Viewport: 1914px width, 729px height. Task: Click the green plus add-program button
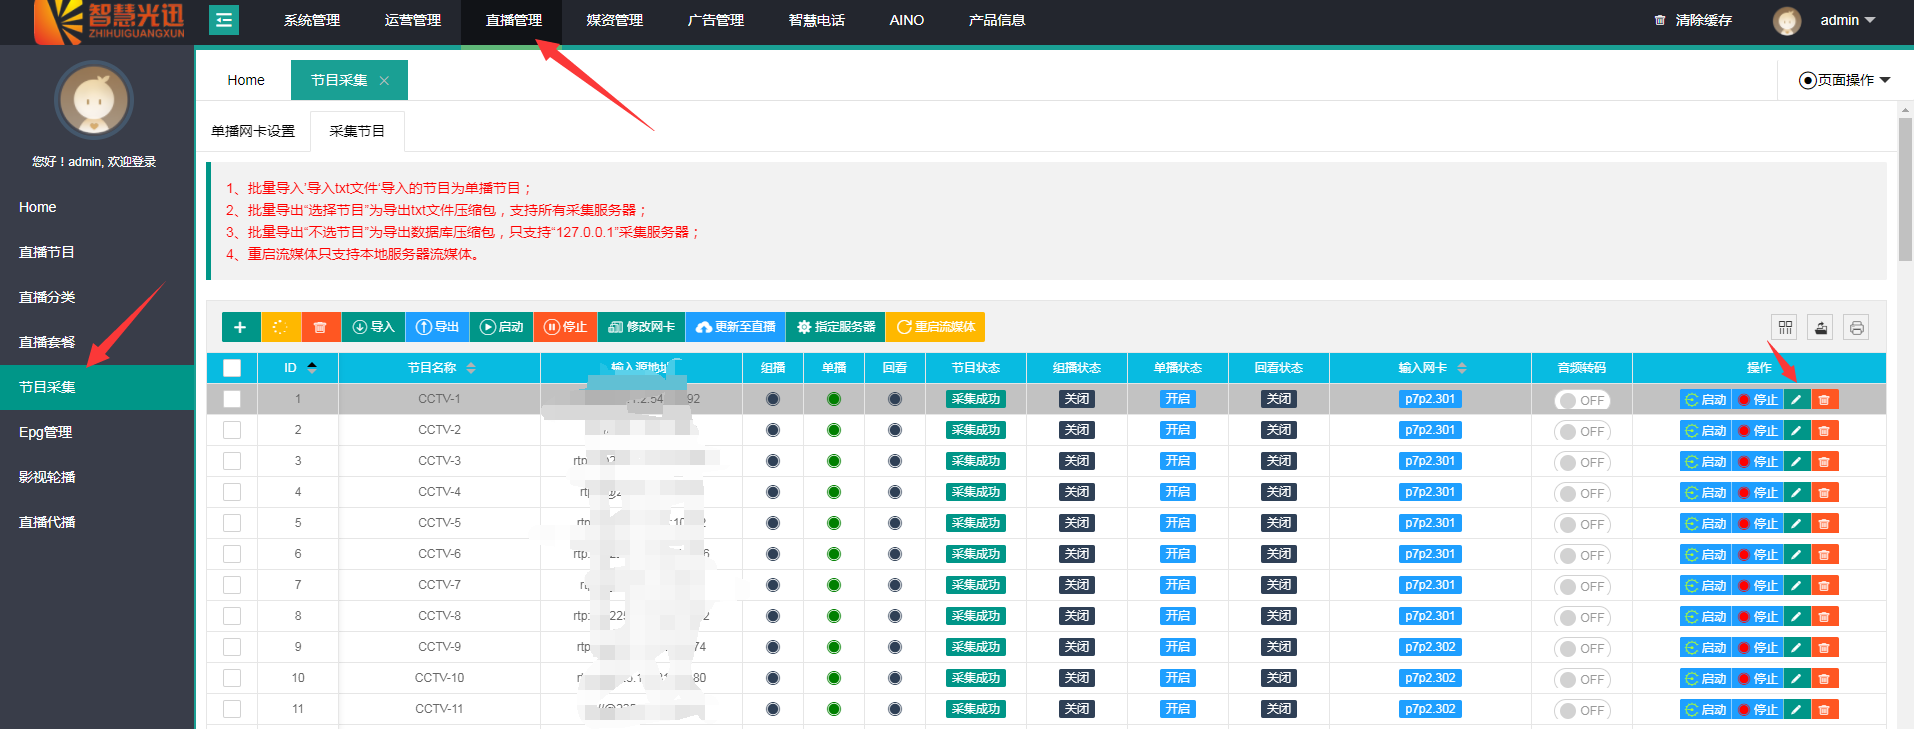(240, 327)
